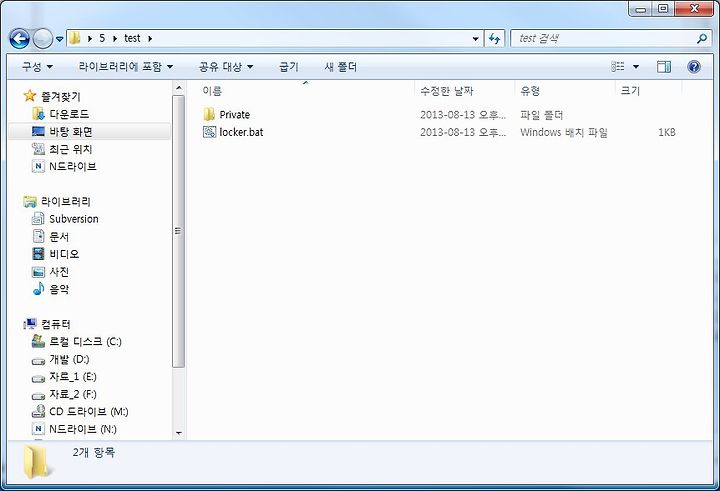Open the 공유 대상 menu

coord(225,67)
